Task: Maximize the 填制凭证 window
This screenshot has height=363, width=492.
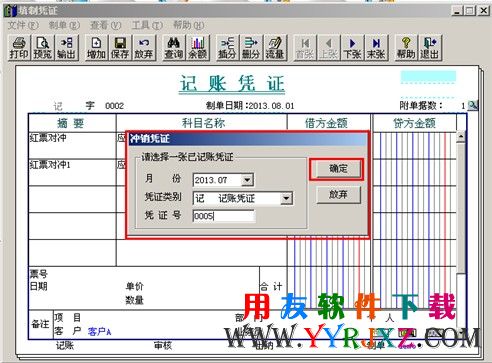Action: (x=469, y=11)
